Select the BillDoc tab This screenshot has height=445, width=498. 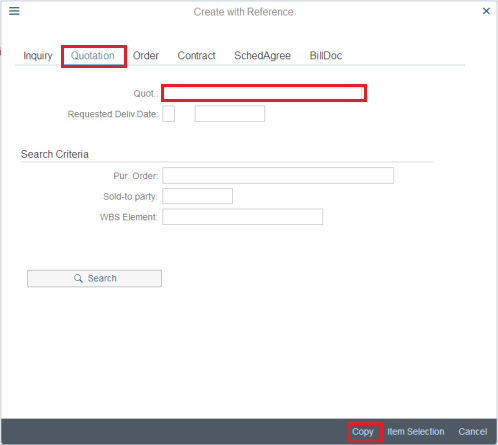tap(326, 55)
